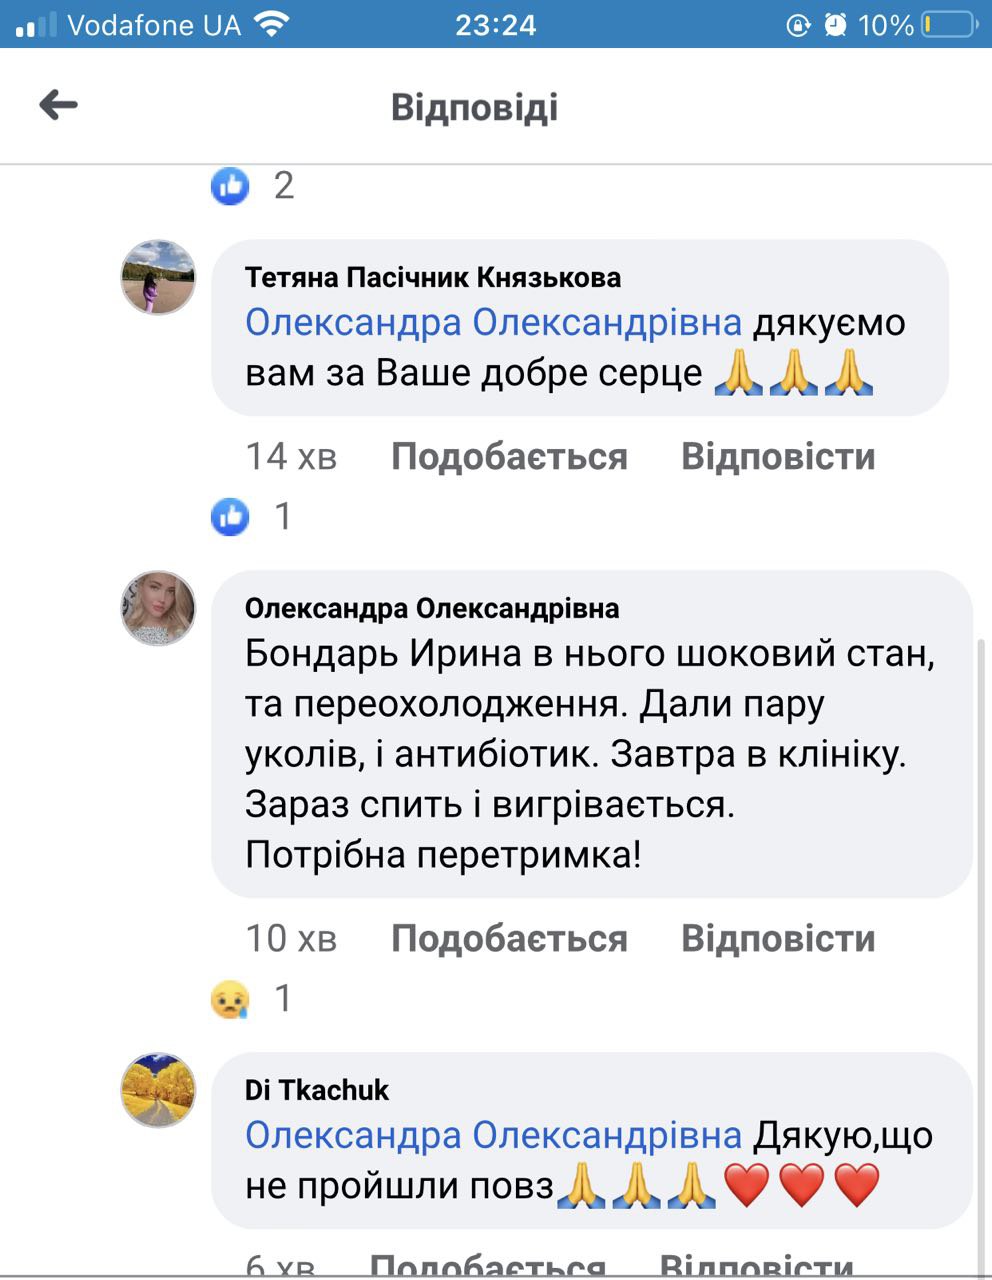Like Тетяна's comment with Подобається
The width and height of the screenshot is (992, 1280).
(x=509, y=457)
